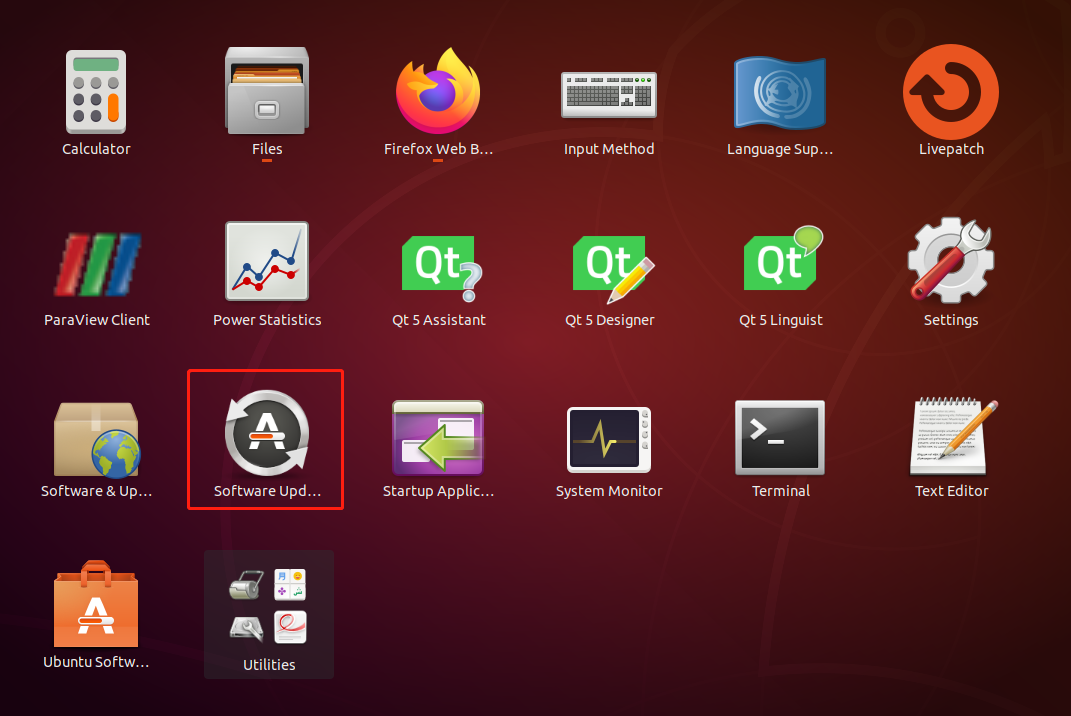
Task: Open the Calculator app
Action: pyautogui.click(x=96, y=92)
